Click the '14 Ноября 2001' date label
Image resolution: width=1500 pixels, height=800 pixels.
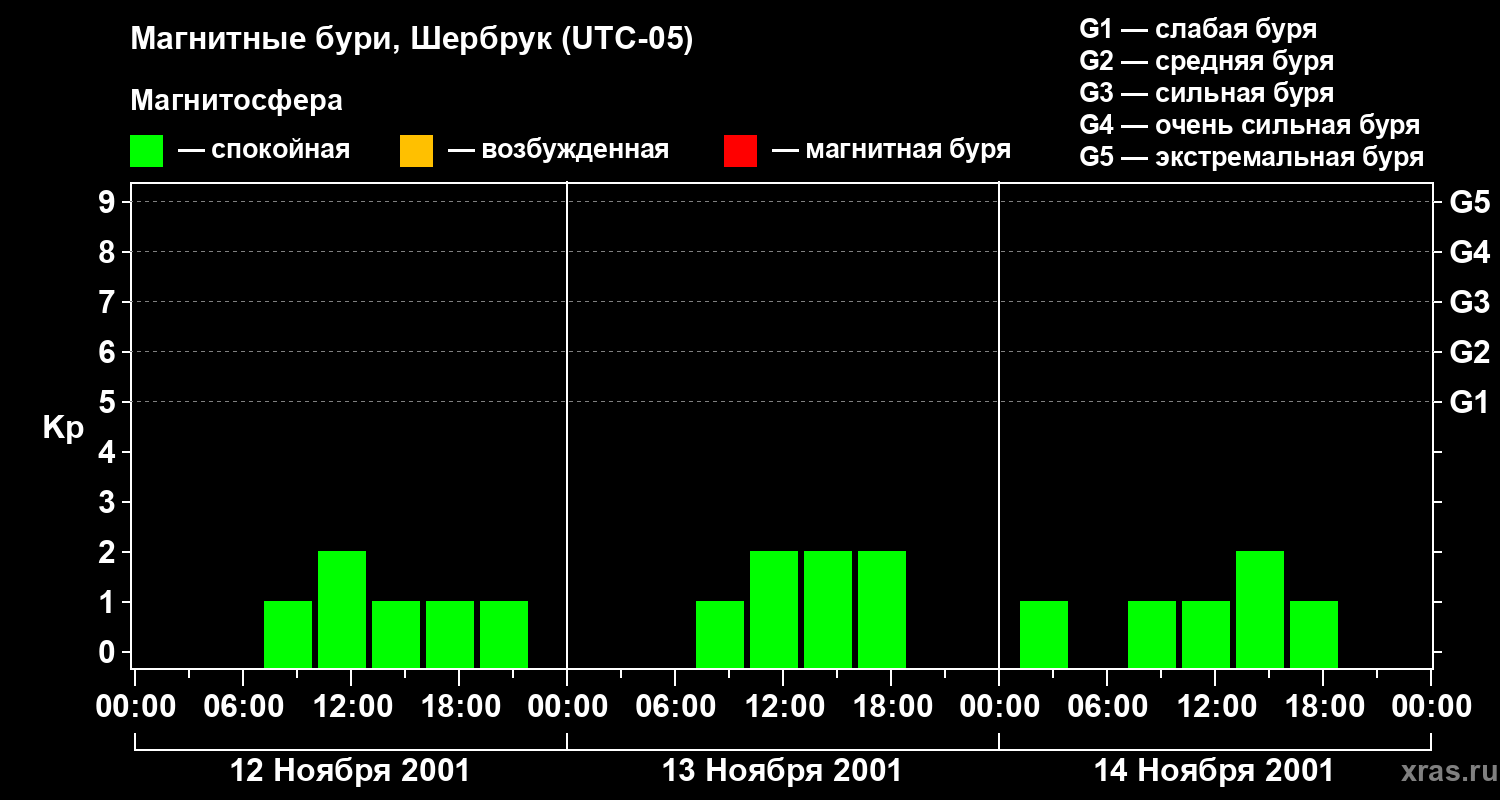tap(1214, 771)
